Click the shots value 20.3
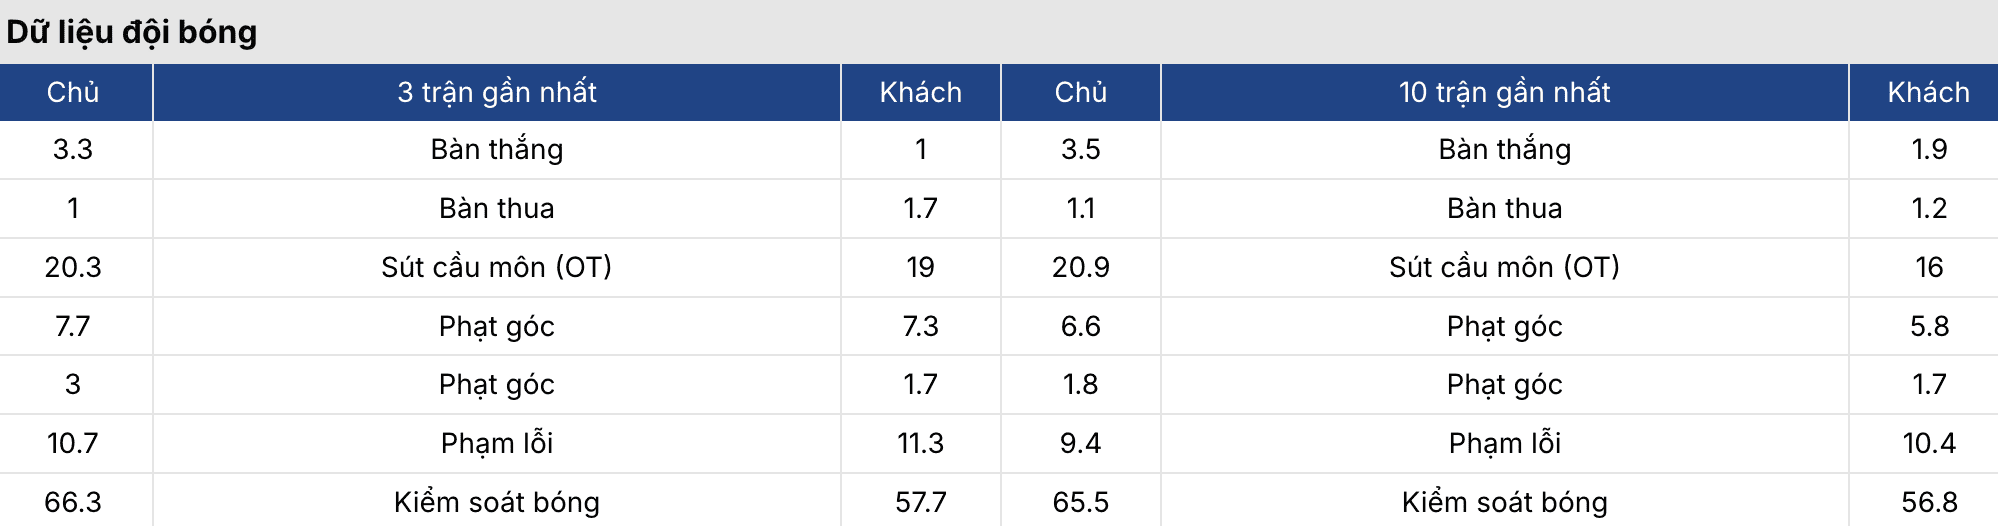The height and width of the screenshot is (526, 1998). tap(73, 267)
